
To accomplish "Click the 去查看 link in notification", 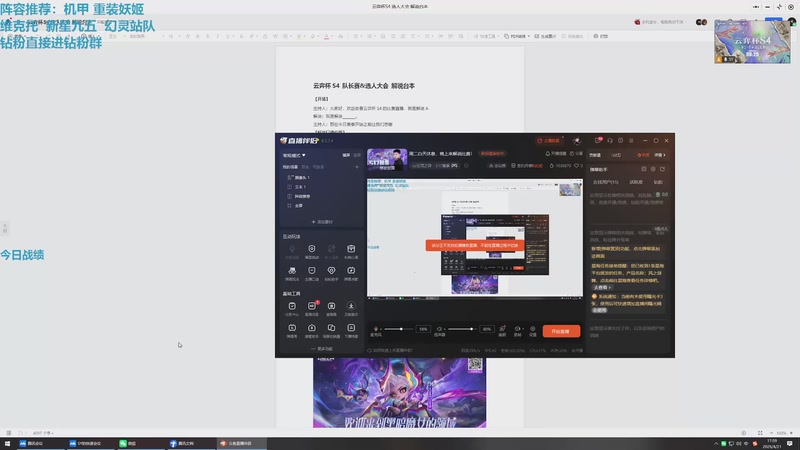I will pos(602,288).
